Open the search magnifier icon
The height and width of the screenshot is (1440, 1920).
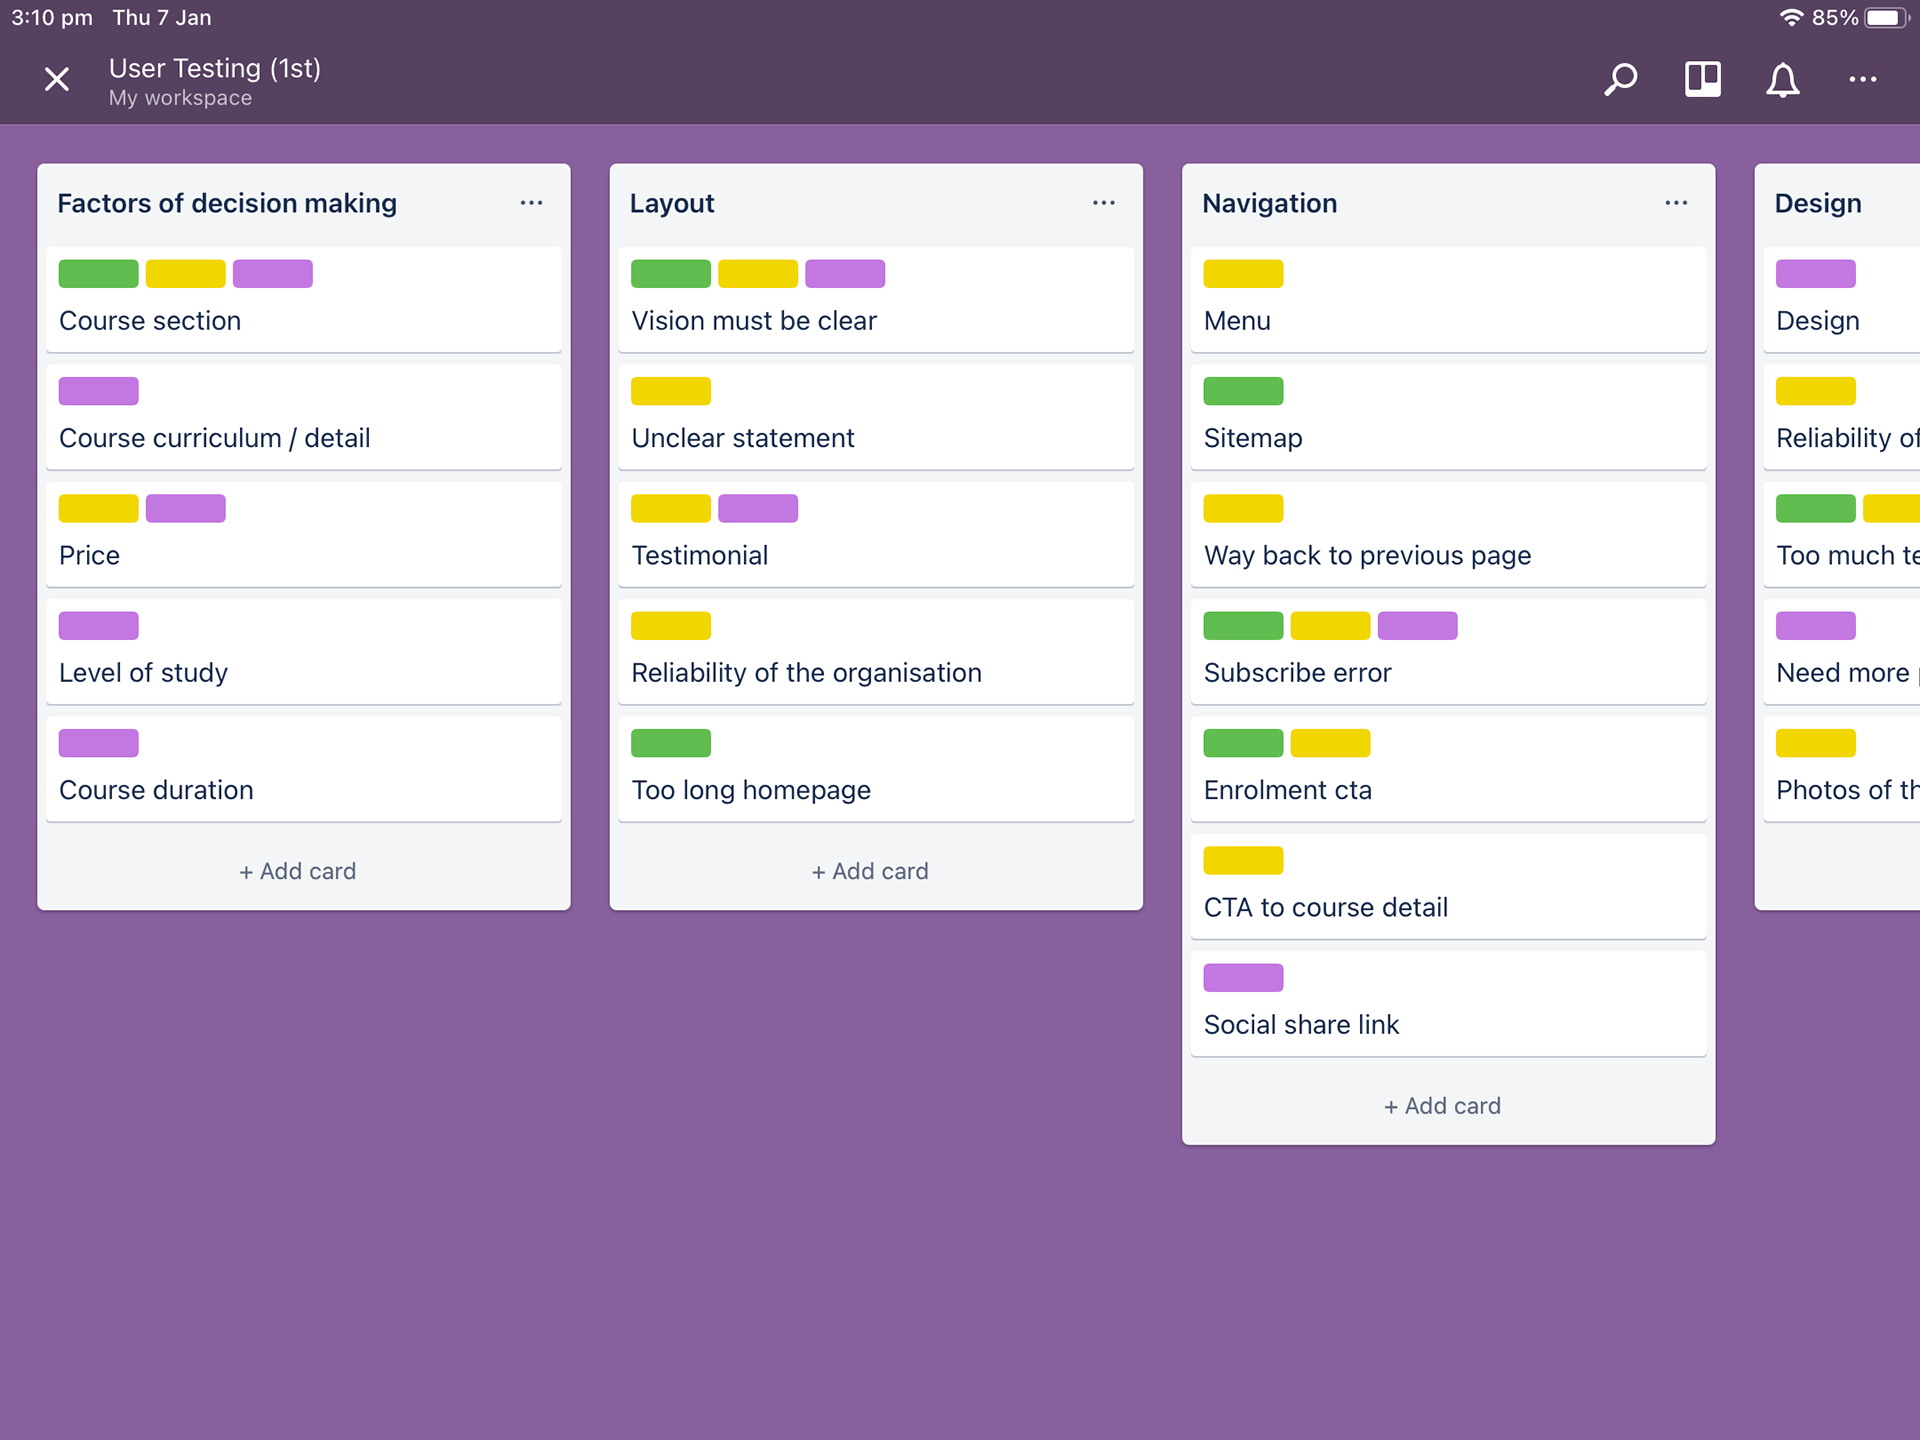point(1620,79)
